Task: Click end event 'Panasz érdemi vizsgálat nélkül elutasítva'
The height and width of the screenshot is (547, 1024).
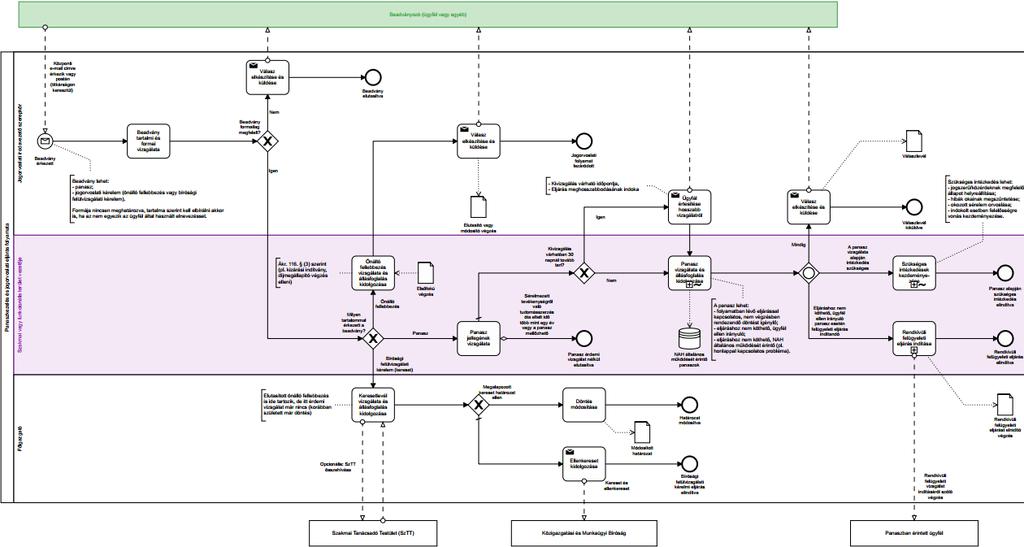Action: 584,338
